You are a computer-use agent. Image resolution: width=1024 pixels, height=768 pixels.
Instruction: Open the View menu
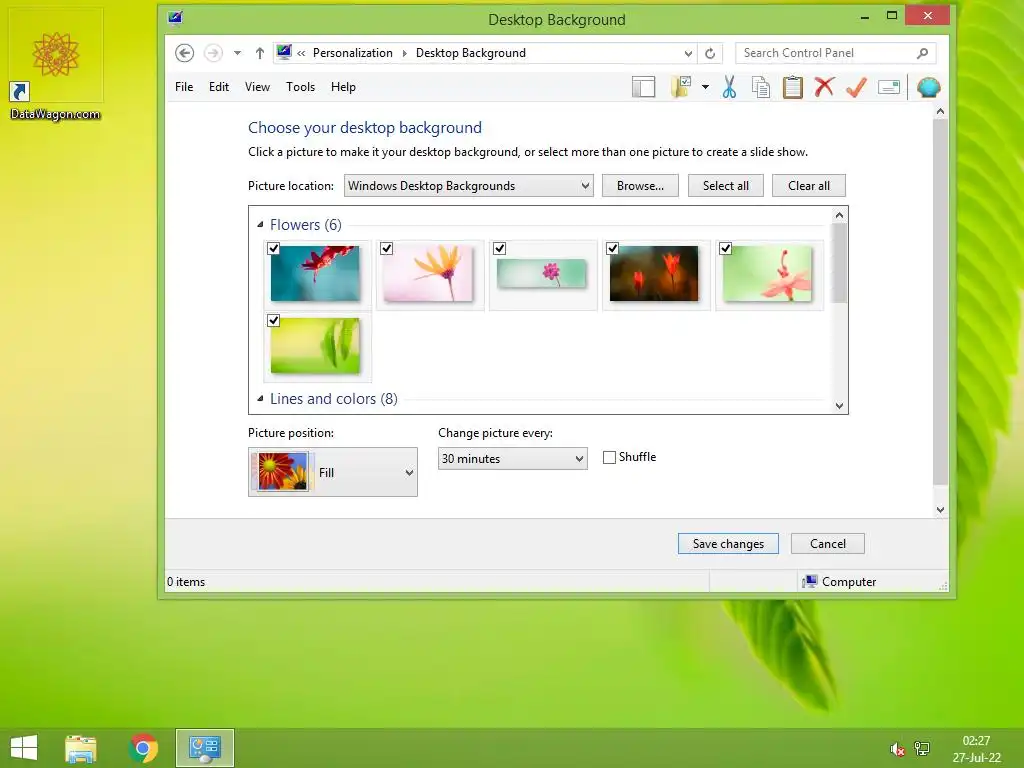257,87
